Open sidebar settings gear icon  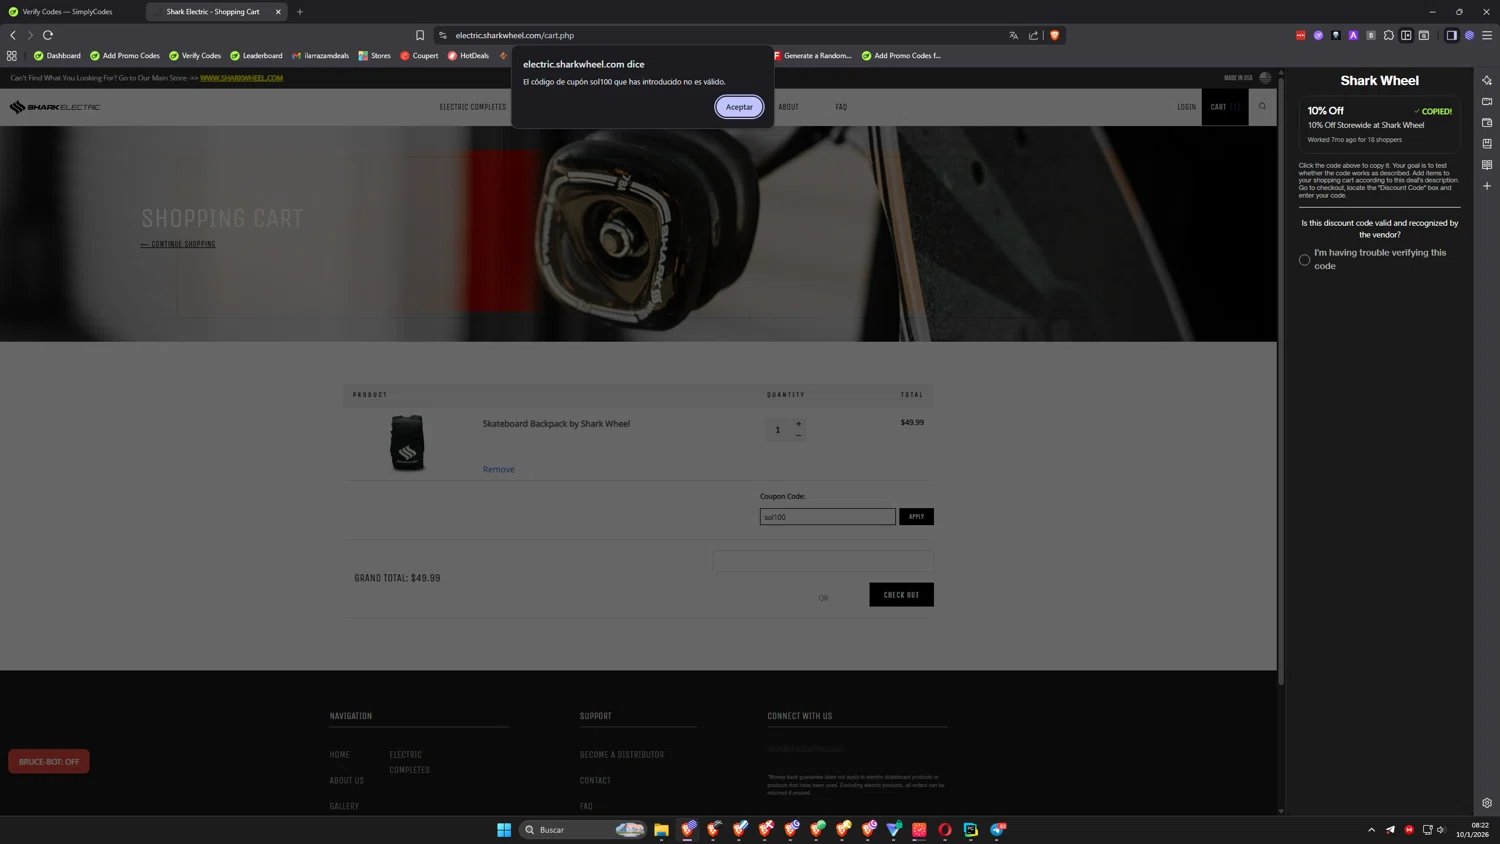(x=1487, y=803)
